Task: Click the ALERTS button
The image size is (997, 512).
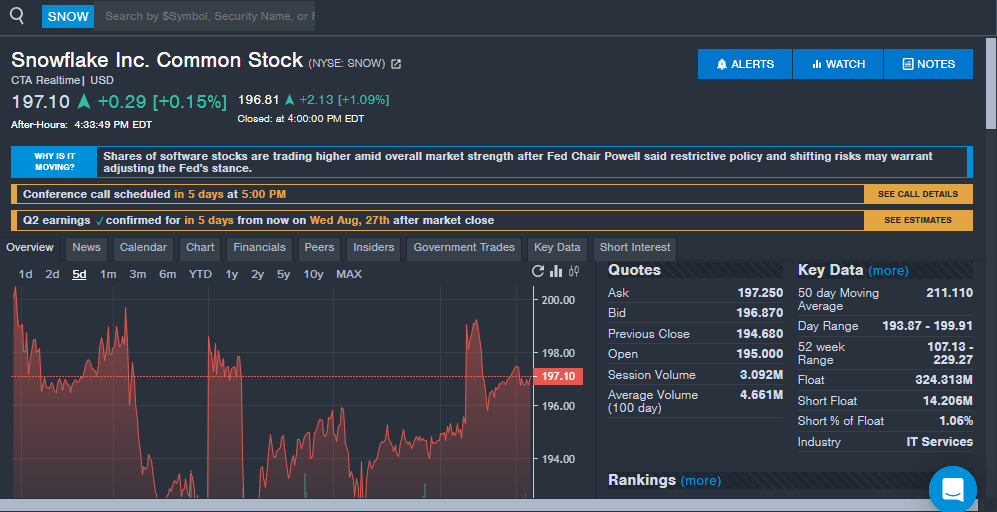Action: (745, 64)
